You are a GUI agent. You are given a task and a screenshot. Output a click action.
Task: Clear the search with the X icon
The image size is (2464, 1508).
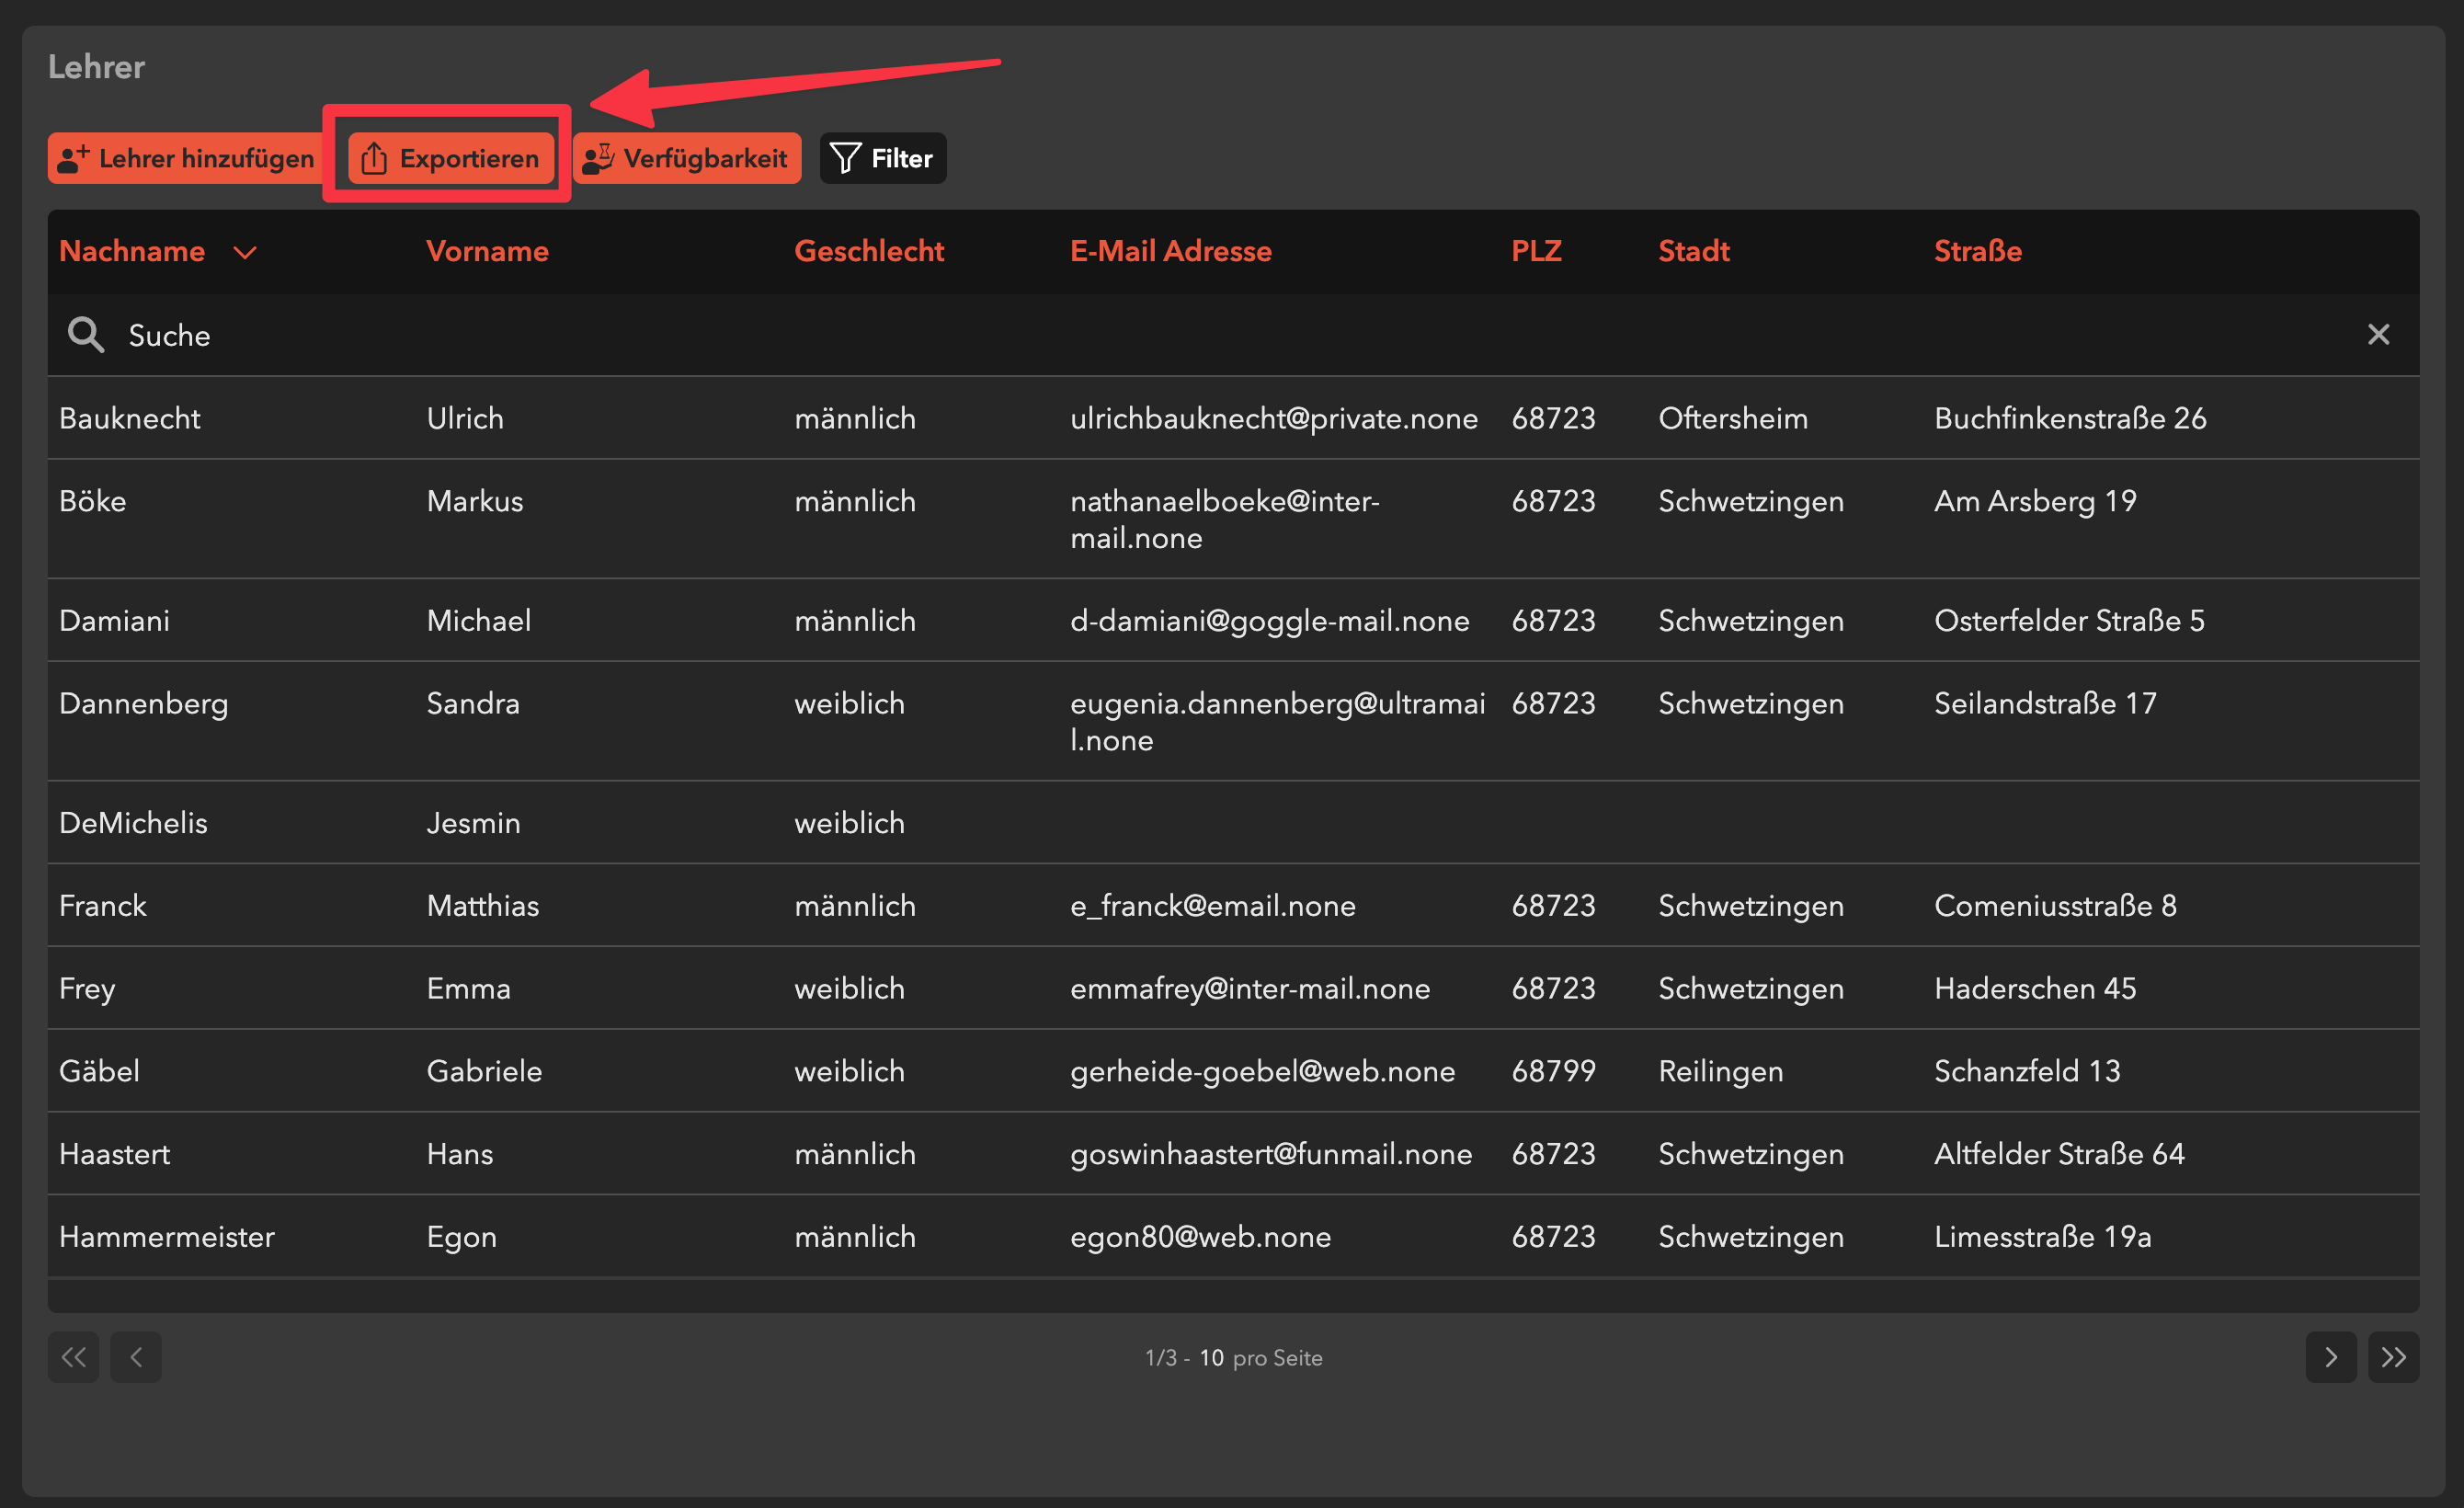coord(2378,335)
